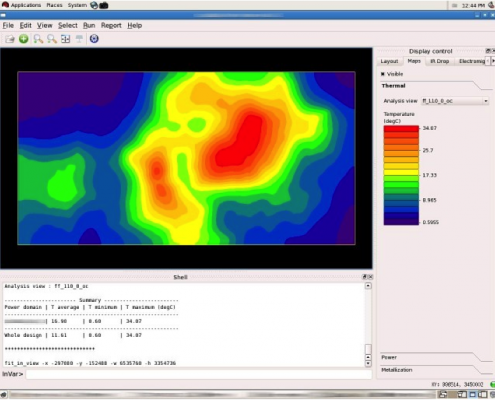Click the dark purple swatch at the legend bottom
The width and height of the screenshot is (495, 400).
tap(401, 222)
